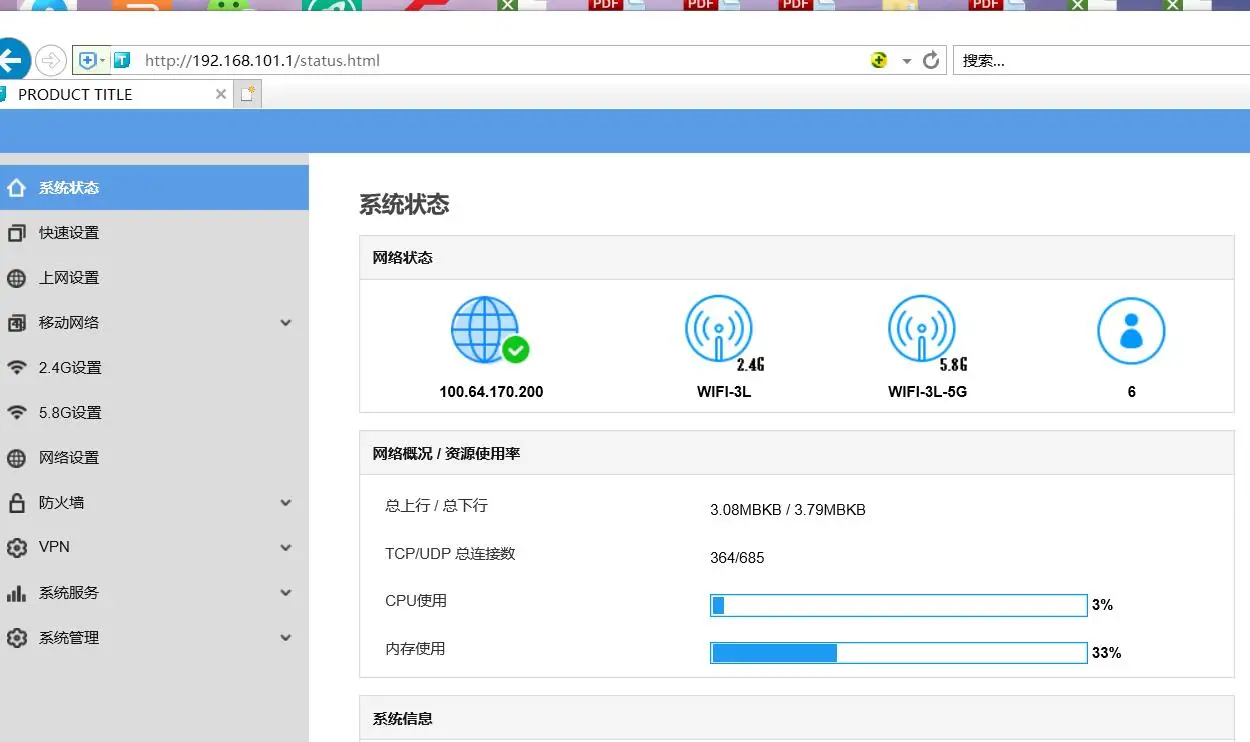Click the 系统信息 section header
Screen dimensions: 1250x742
pyautogui.click(x=797, y=718)
